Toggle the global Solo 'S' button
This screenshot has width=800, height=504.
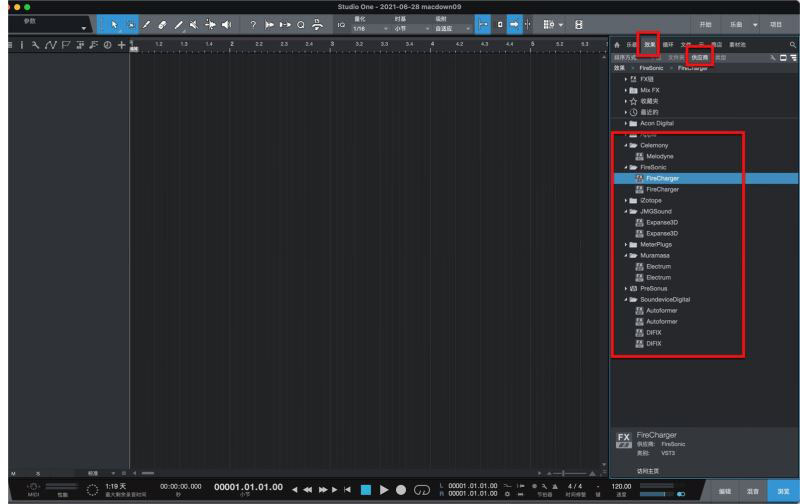click(38, 474)
